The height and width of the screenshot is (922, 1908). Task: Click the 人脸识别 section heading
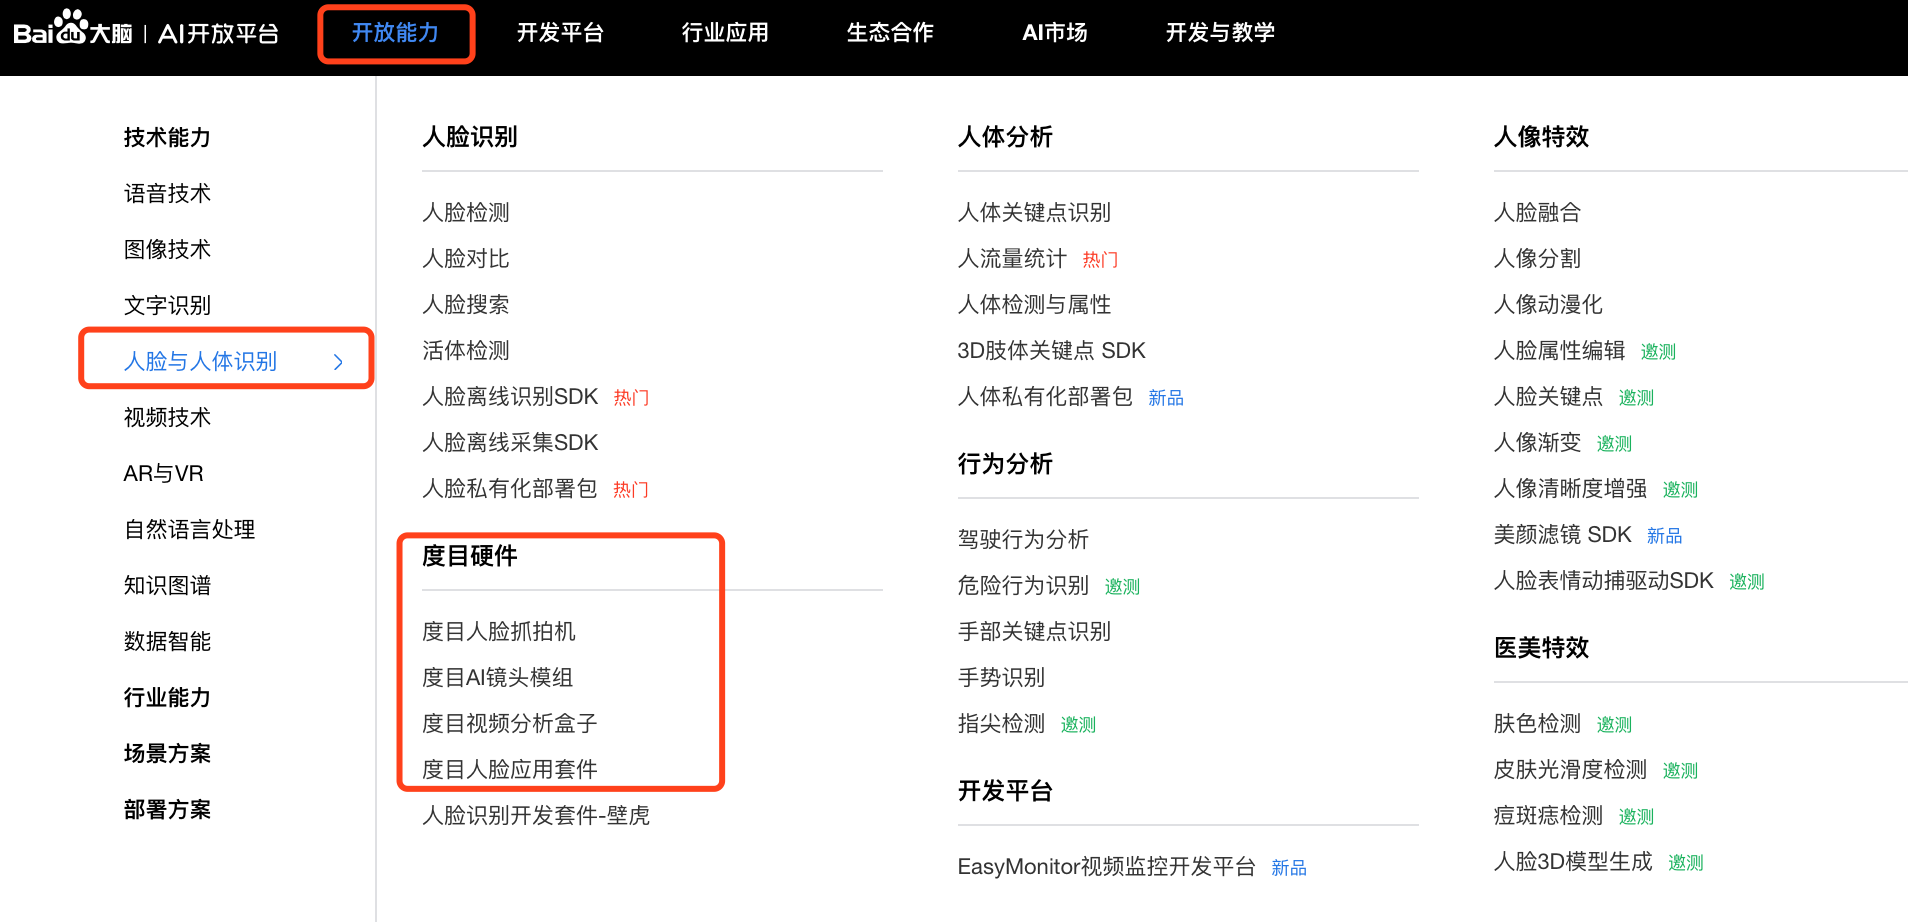[469, 137]
